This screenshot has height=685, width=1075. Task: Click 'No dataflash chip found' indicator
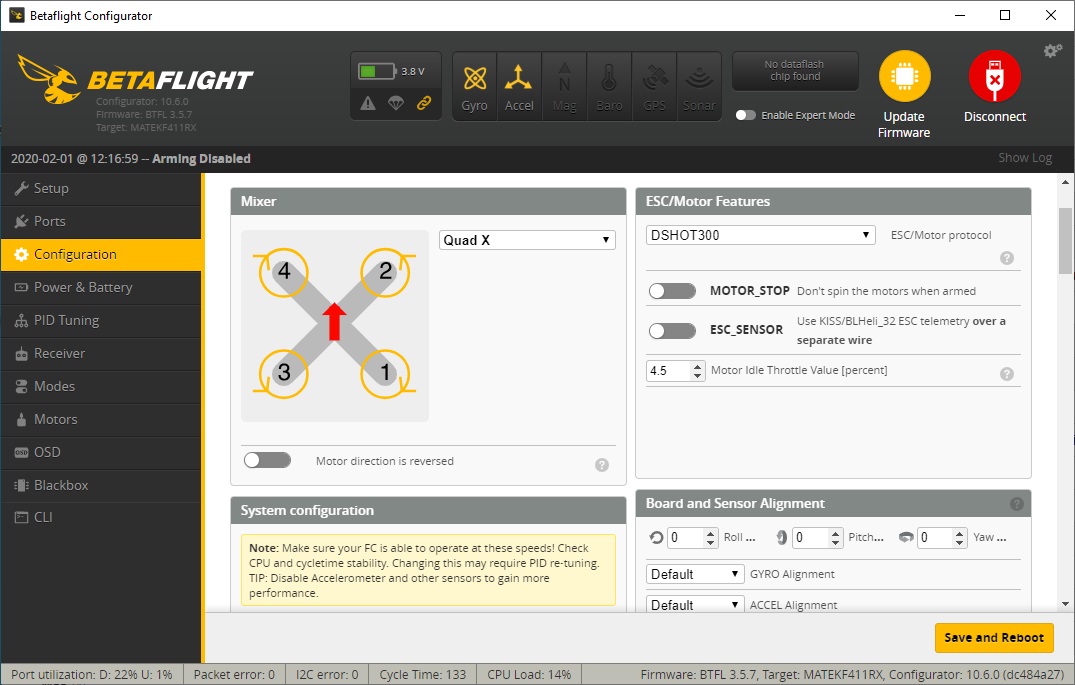pos(795,71)
